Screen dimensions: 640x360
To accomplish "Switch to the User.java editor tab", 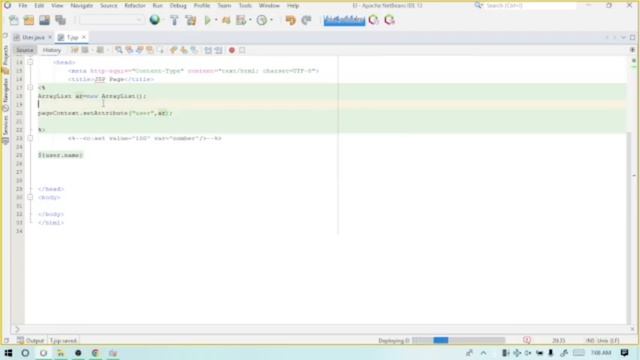I will (33, 37).
